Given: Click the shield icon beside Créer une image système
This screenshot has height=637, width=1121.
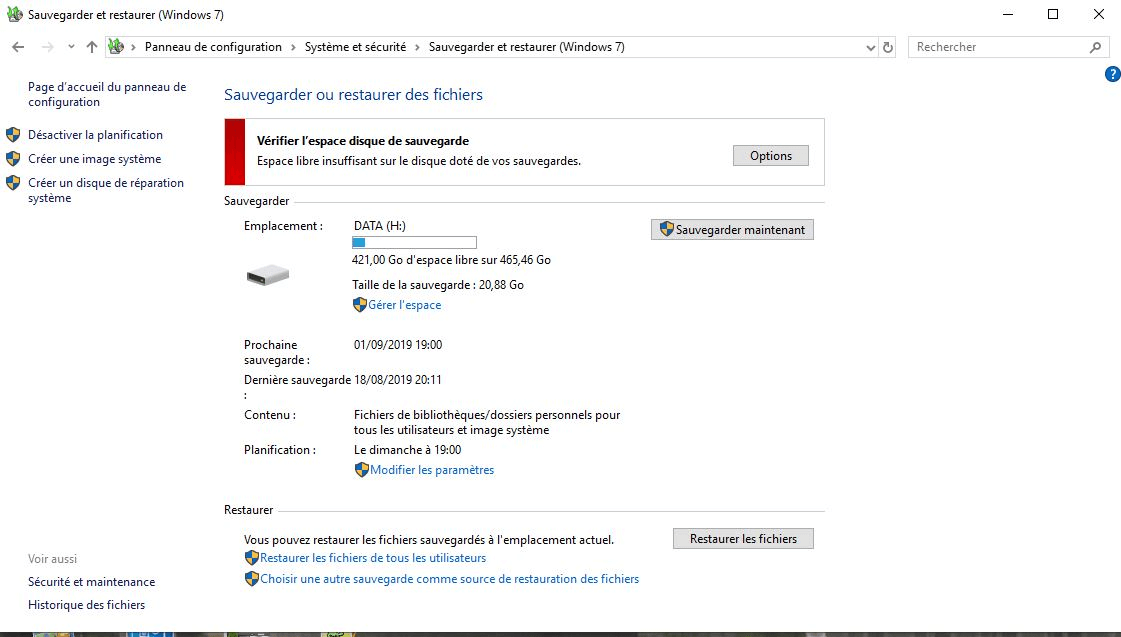Looking at the screenshot, I should pyautogui.click(x=12, y=158).
